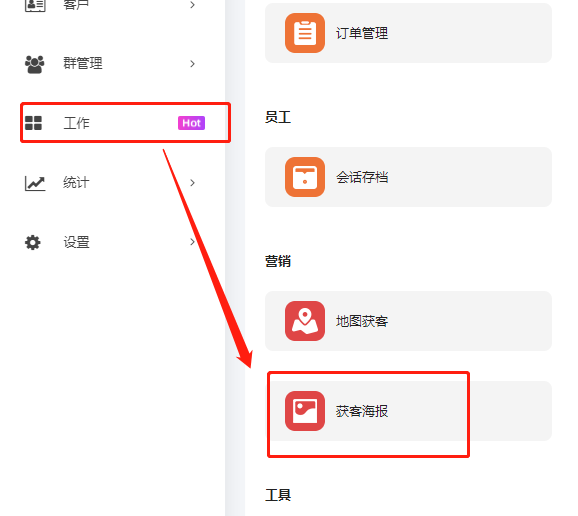Image resolution: width=578 pixels, height=516 pixels.
Task: Click the 群管理 people group icon
Action: click(34, 64)
